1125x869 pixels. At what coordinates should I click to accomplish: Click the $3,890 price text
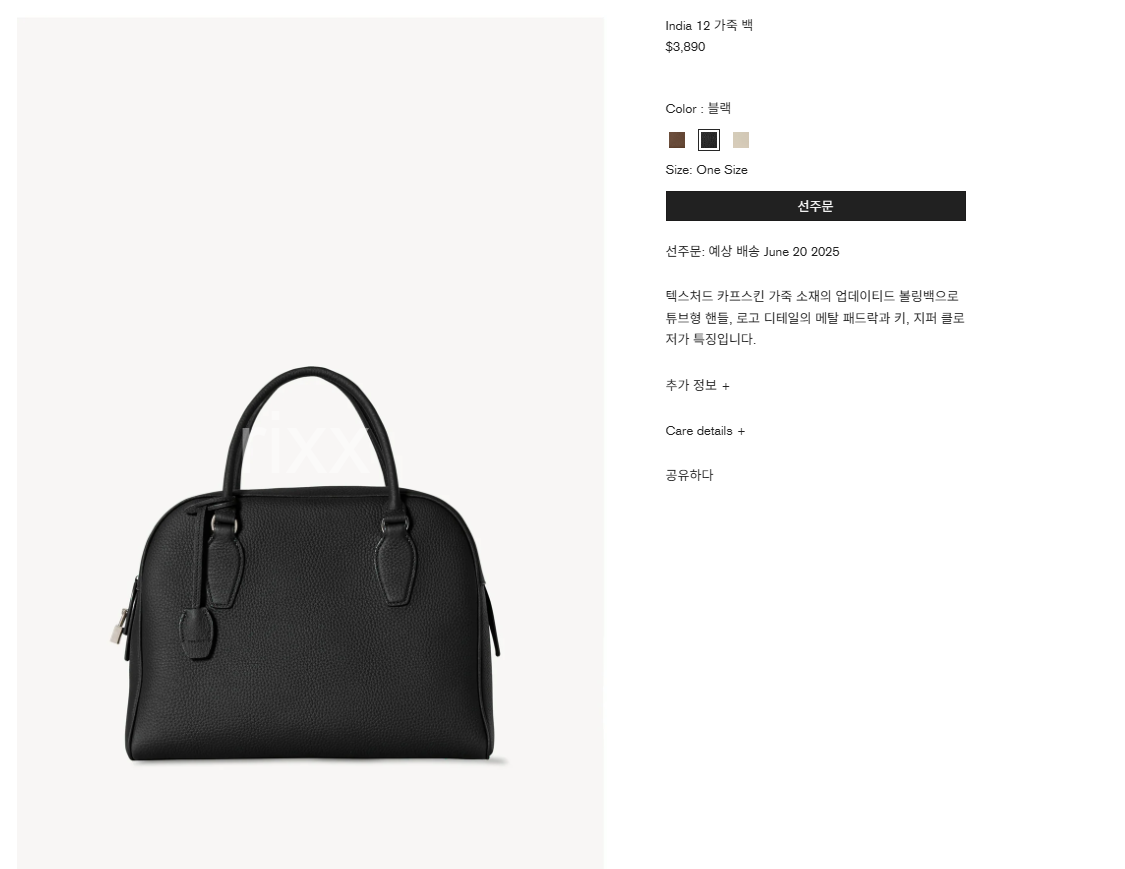coord(685,47)
